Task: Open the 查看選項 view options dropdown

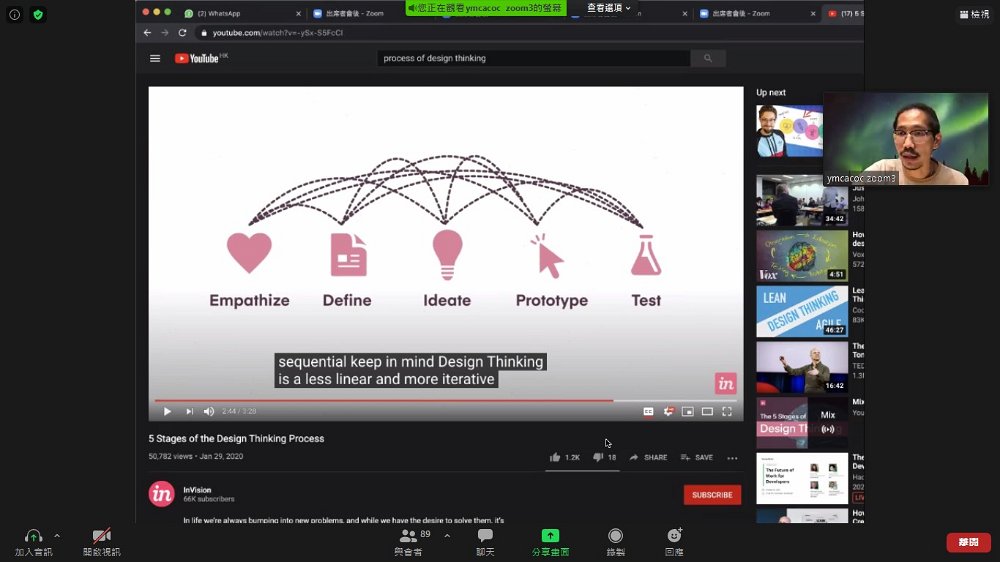Action: (608, 8)
